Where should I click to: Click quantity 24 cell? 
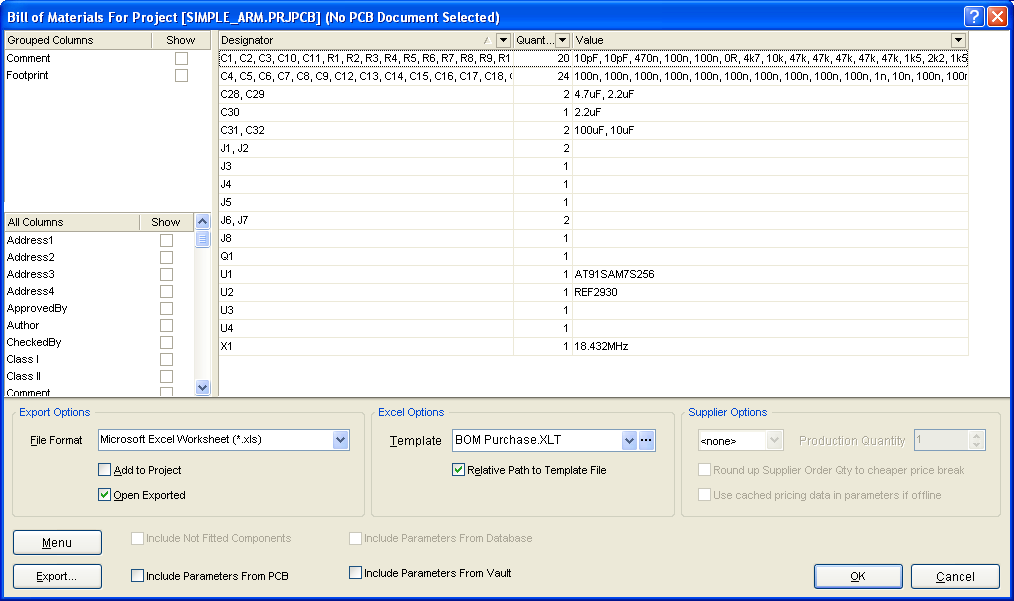543,76
